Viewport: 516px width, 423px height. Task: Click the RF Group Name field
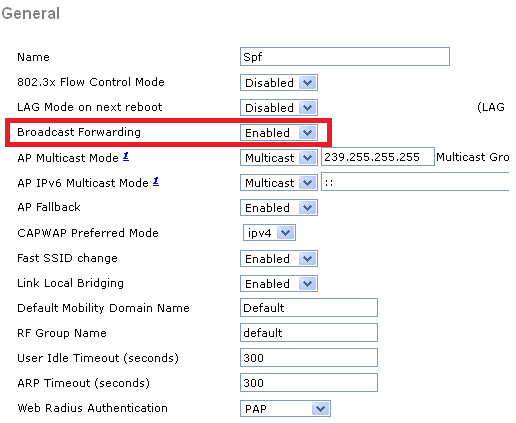[x=309, y=333]
